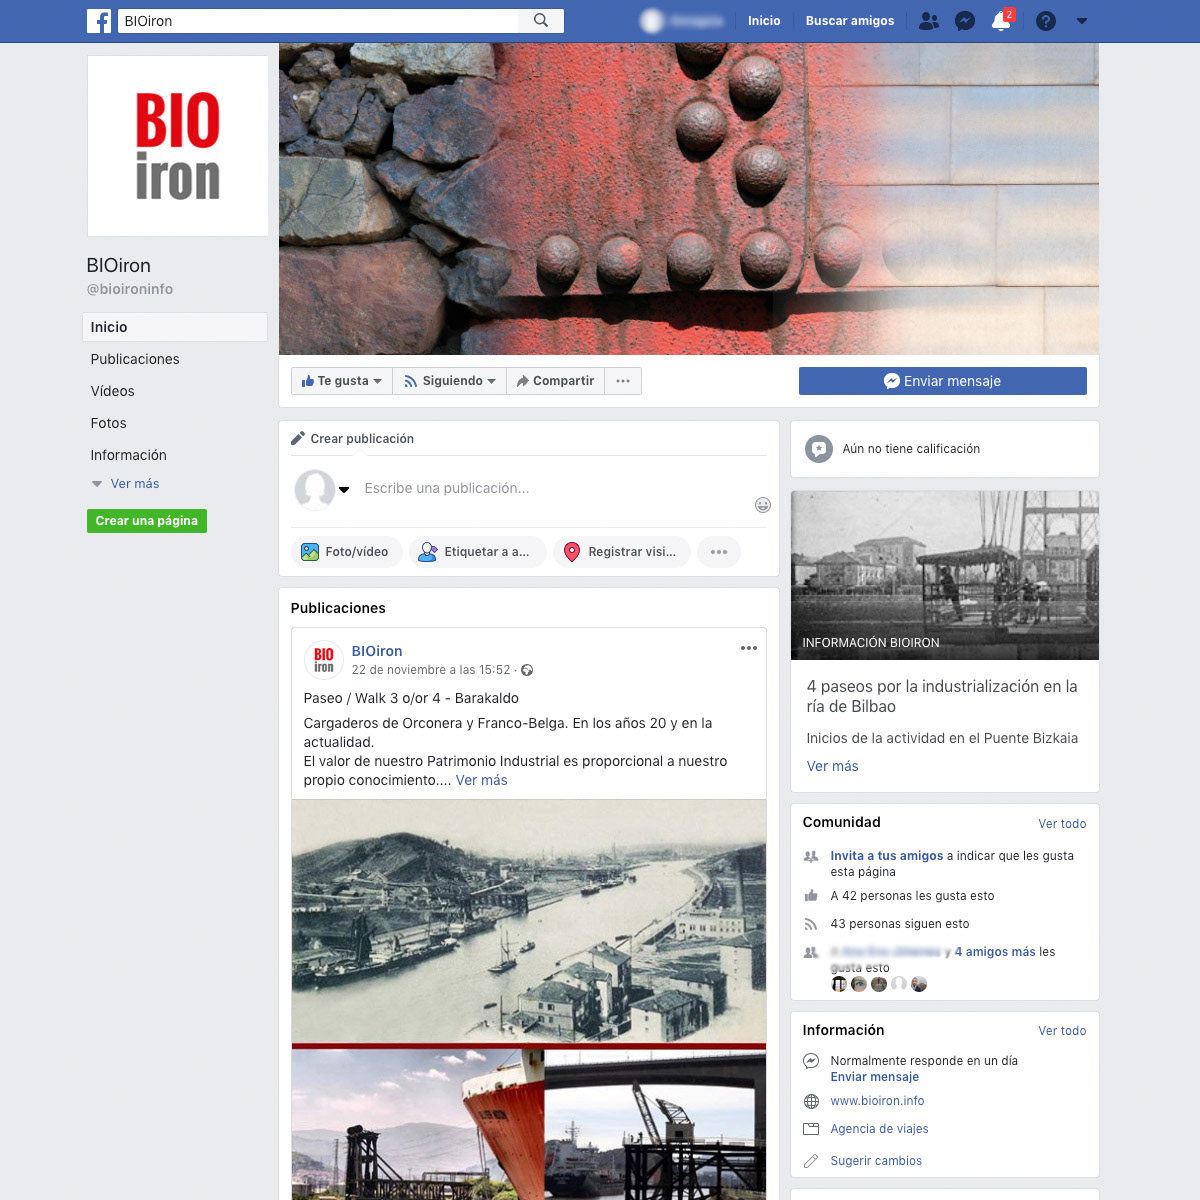Image resolution: width=1200 pixels, height=1200 pixels.
Task: Click the search magnifier icon
Action: tap(541, 20)
